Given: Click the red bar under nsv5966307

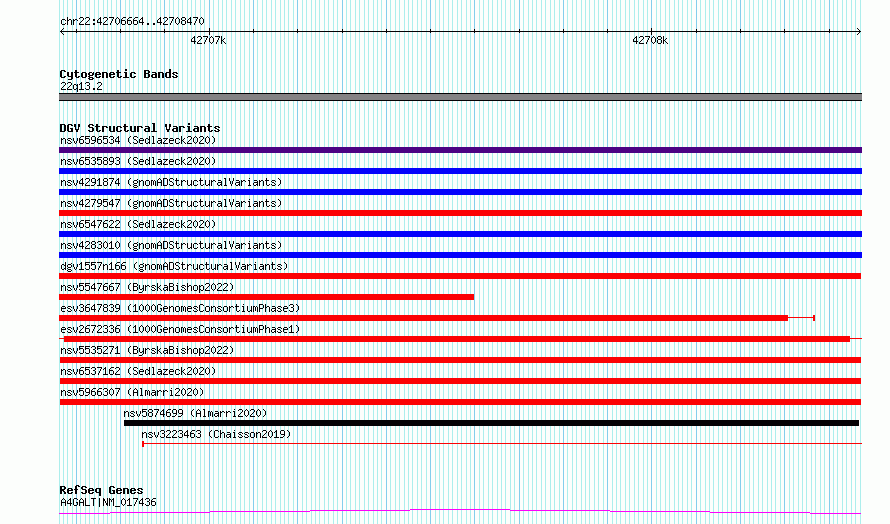Looking at the screenshot, I should click(x=460, y=402).
